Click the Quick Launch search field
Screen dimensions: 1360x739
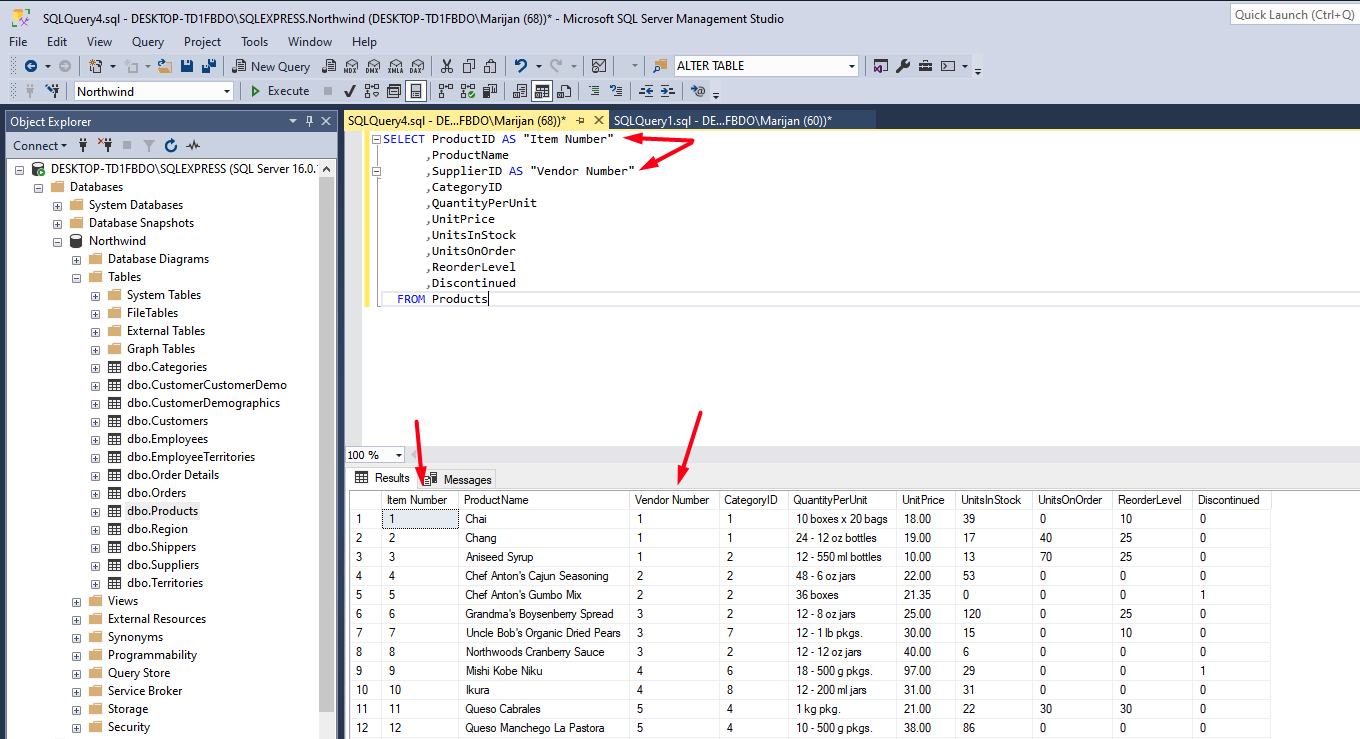click(1294, 15)
